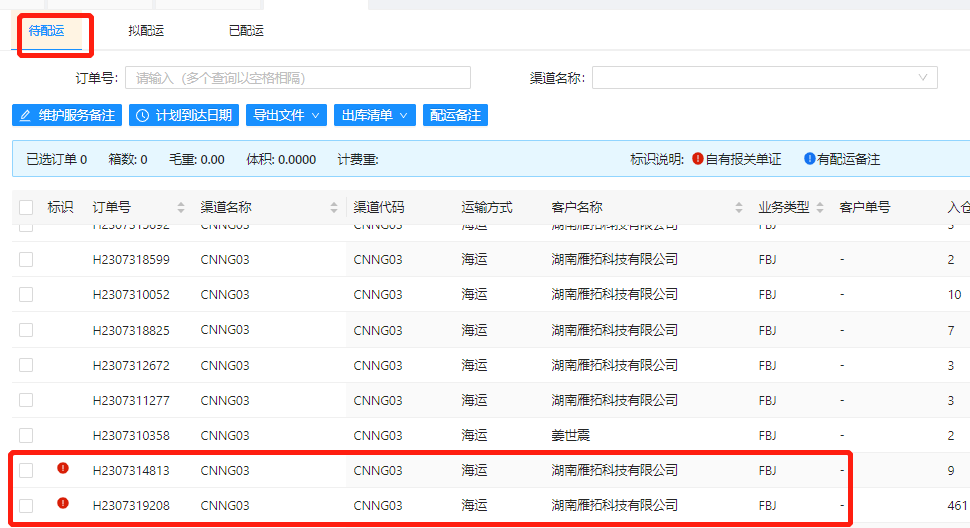Switch to the 拟配运 tab
Image resolution: width=970 pixels, height=528 pixels.
point(146,31)
